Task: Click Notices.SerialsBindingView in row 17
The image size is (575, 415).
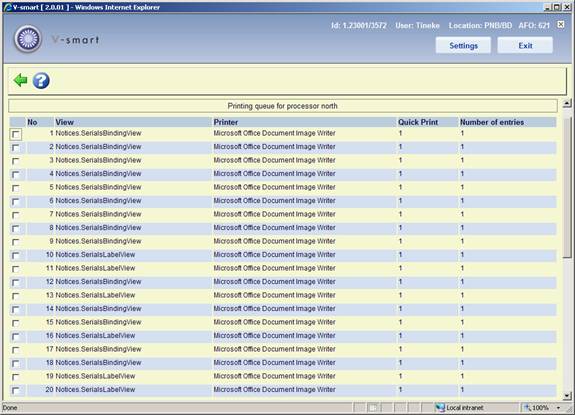Action: click(x=98, y=349)
